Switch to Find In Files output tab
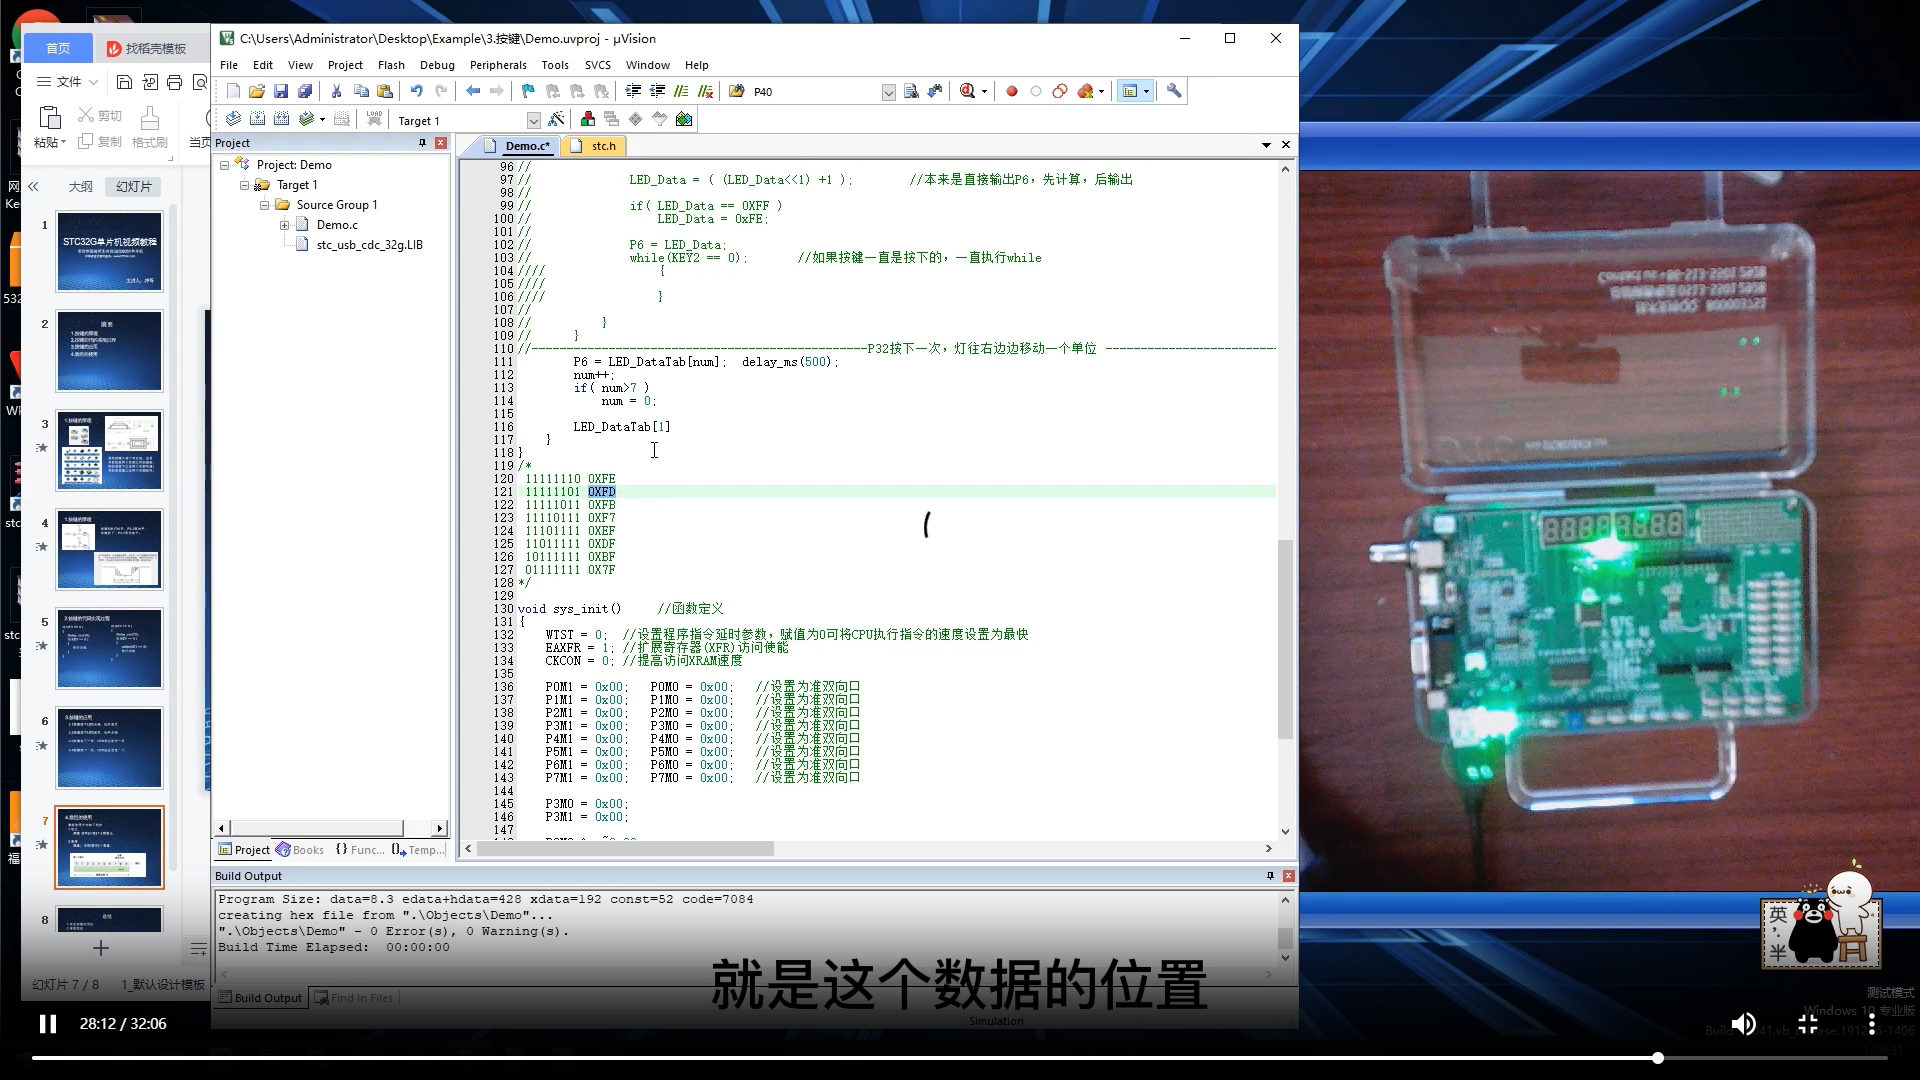 [x=353, y=998]
